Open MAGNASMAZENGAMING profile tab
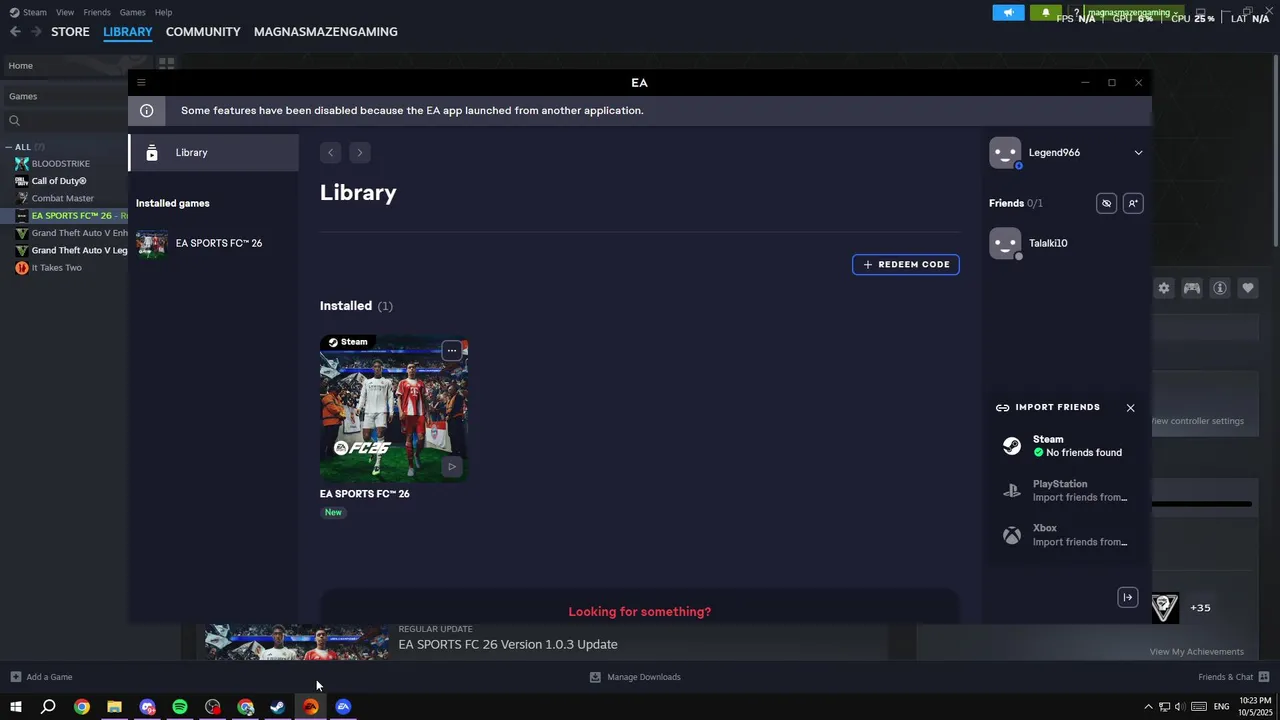Viewport: 1280px width, 720px height. [x=326, y=32]
